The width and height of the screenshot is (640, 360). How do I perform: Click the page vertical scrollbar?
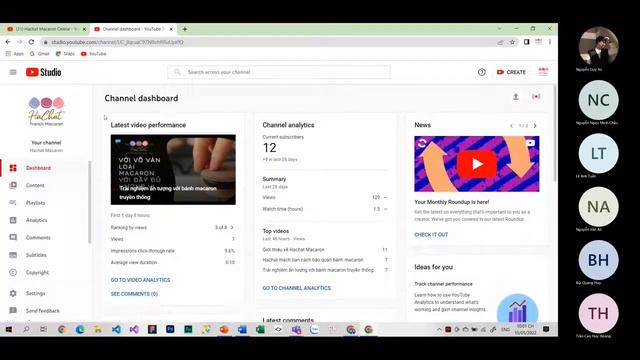pyautogui.click(x=555, y=133)
